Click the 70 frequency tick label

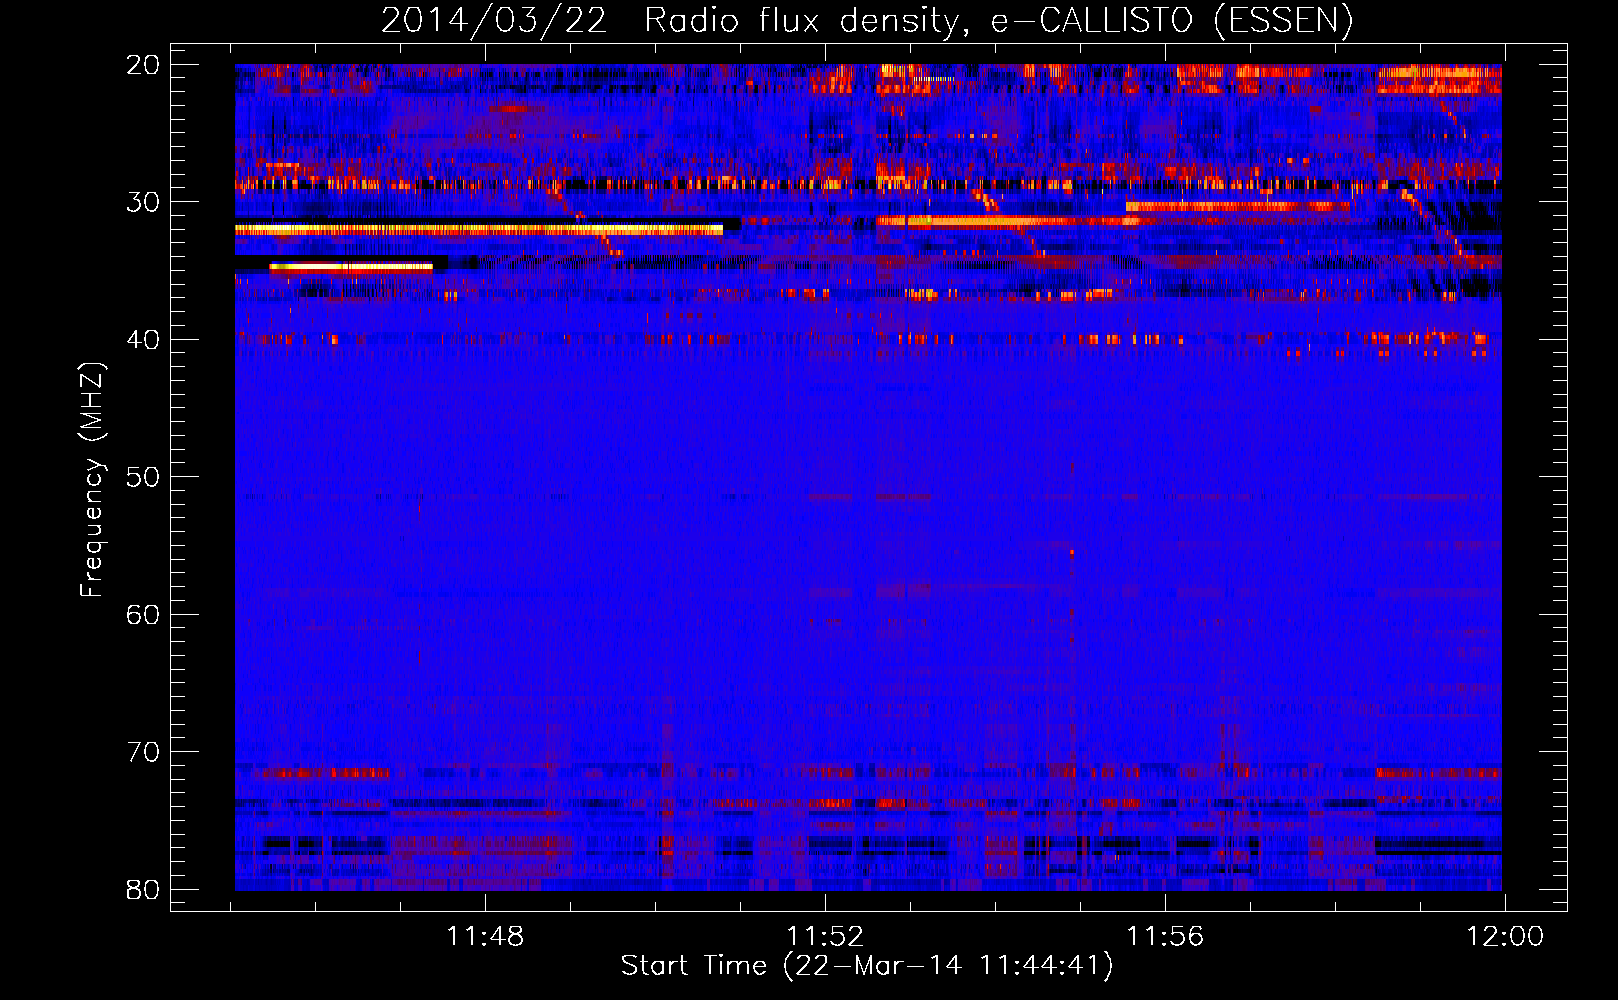point(143,752)
